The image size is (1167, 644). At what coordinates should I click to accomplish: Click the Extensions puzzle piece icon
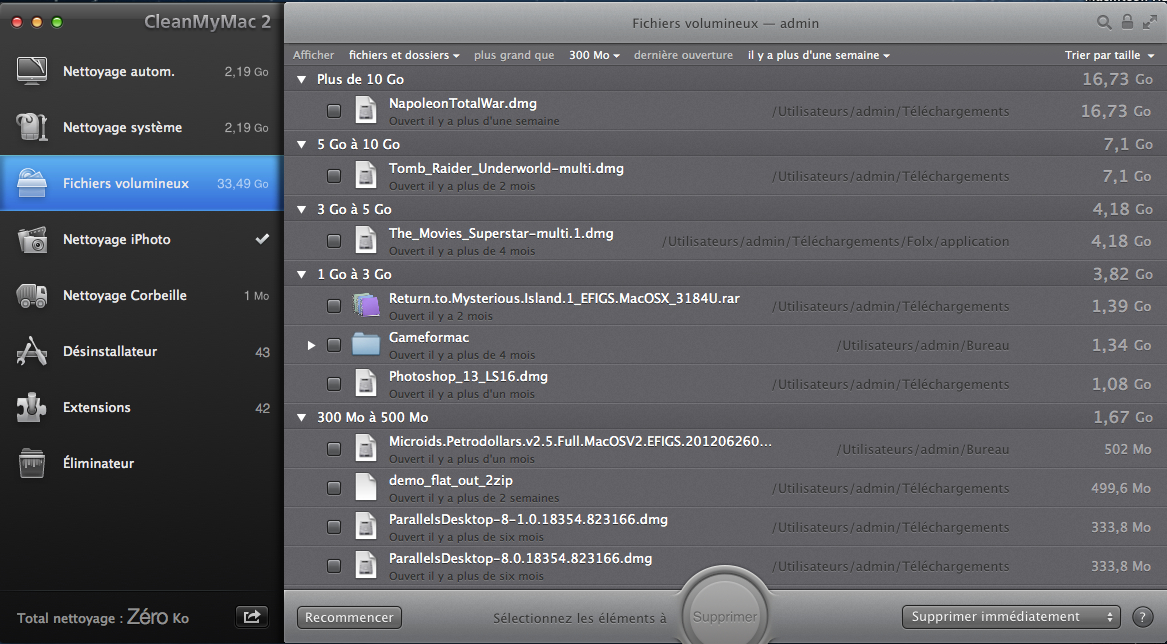pyautogui.click(x=32, y=407)
